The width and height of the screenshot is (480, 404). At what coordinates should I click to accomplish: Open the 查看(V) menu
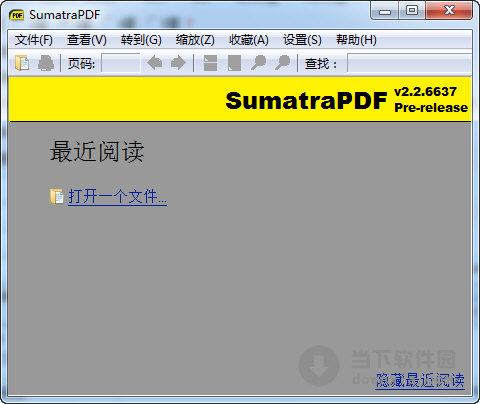(87, 40)
